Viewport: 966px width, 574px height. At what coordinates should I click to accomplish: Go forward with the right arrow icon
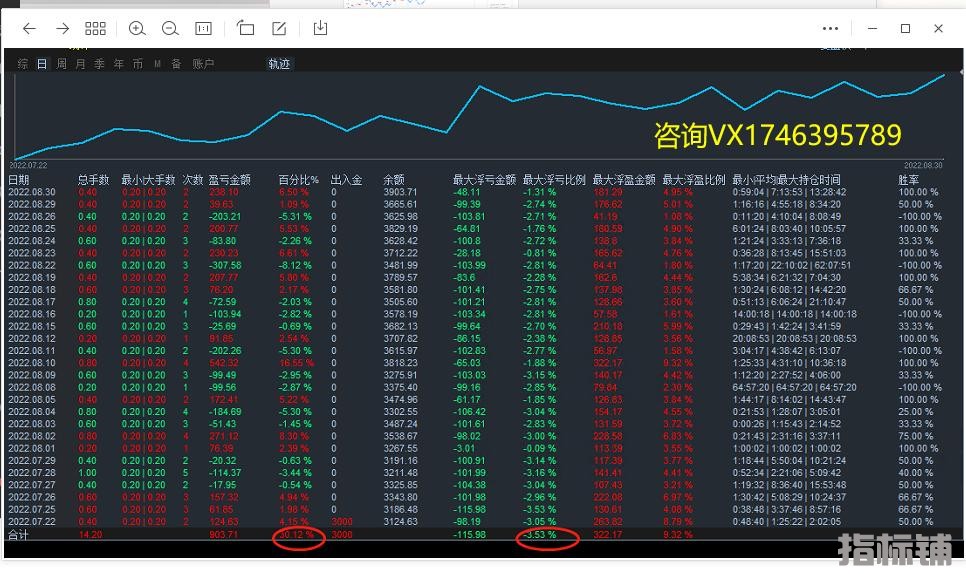[62, 28]
